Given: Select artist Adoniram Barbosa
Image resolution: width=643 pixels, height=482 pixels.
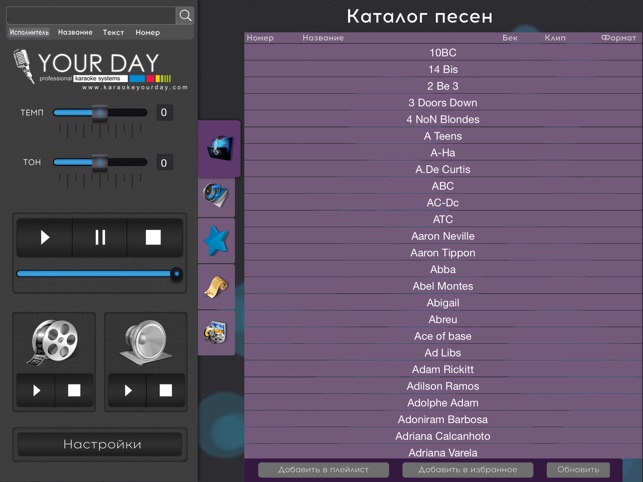Looking at the screenshot, I should pos(443,420).
